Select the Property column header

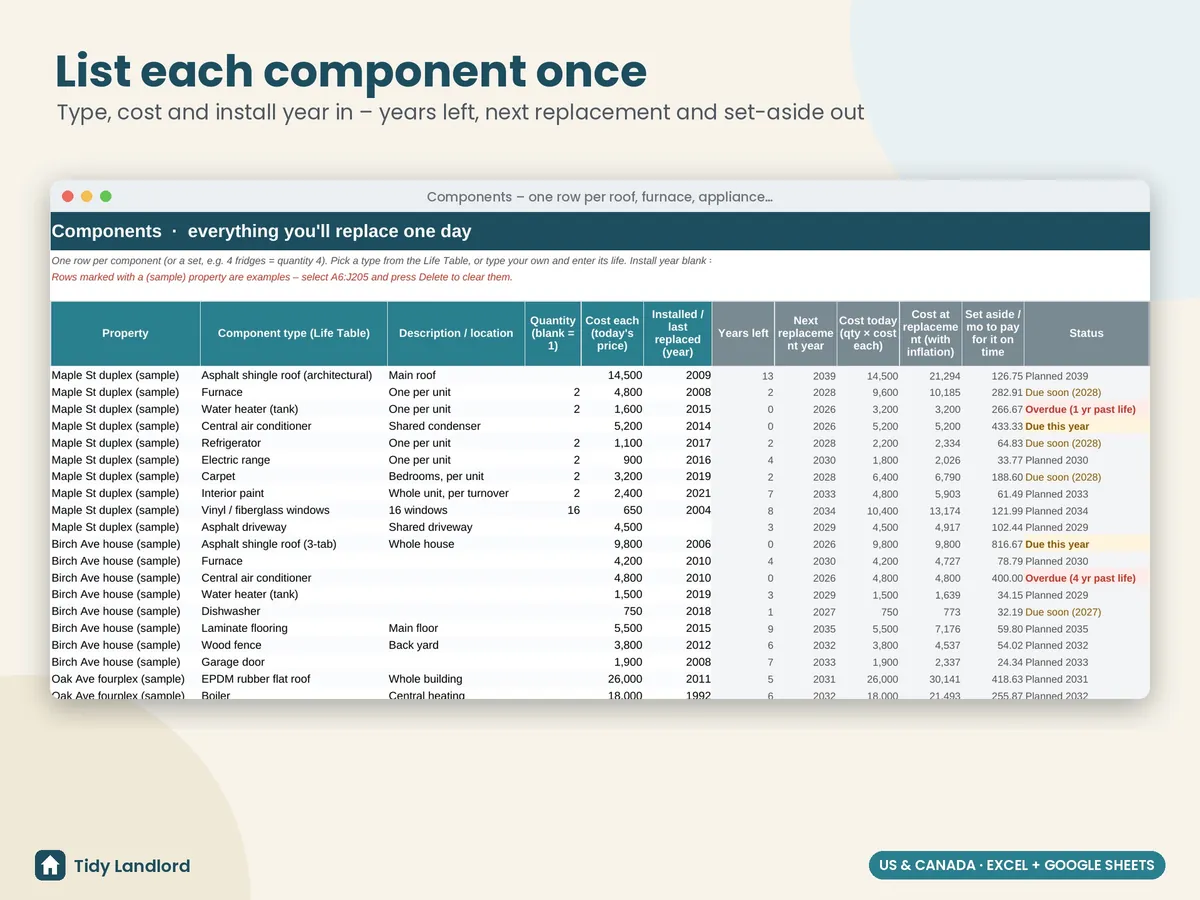pyautogui.click(x=125, y=333)
